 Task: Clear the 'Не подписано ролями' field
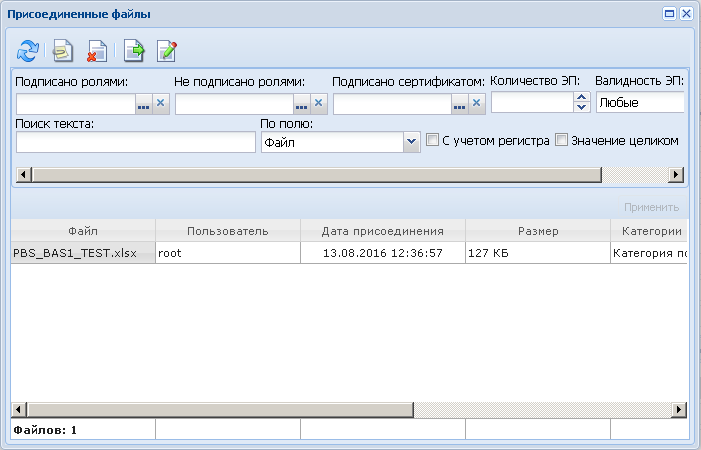319,104
